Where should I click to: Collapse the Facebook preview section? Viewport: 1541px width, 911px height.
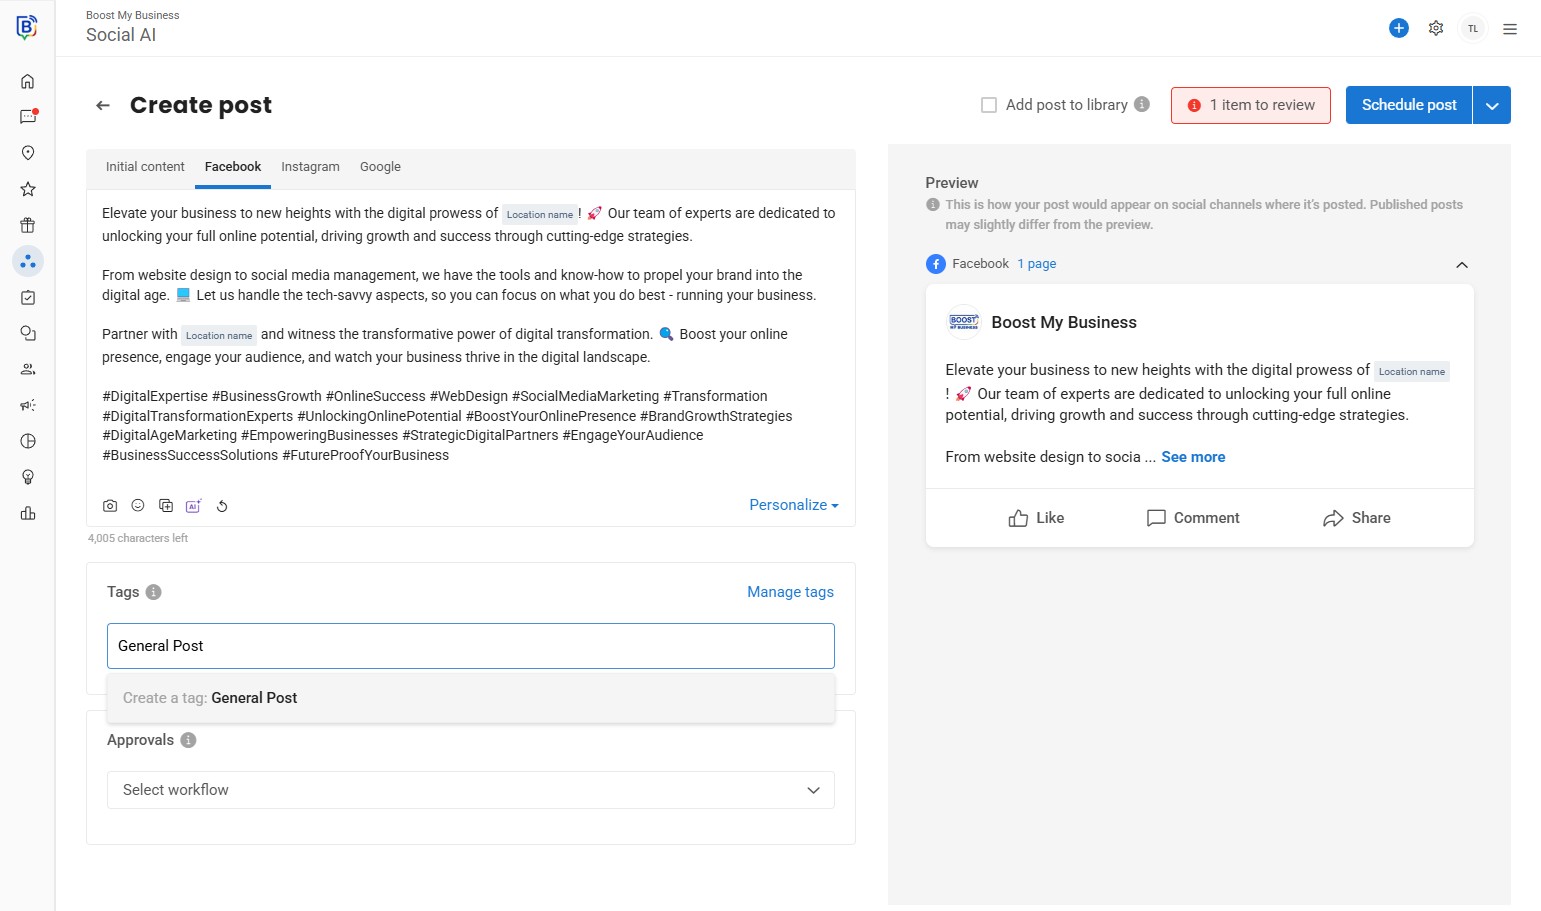point(1461,265)
